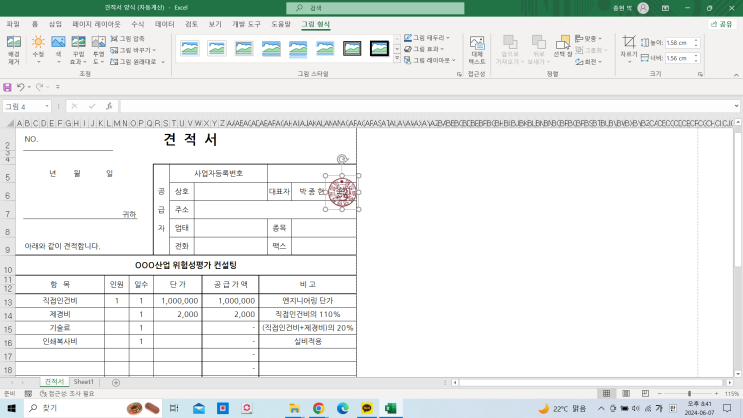Open the Customize Quick Access Toolbar dropdown

(x=58, y=87)
